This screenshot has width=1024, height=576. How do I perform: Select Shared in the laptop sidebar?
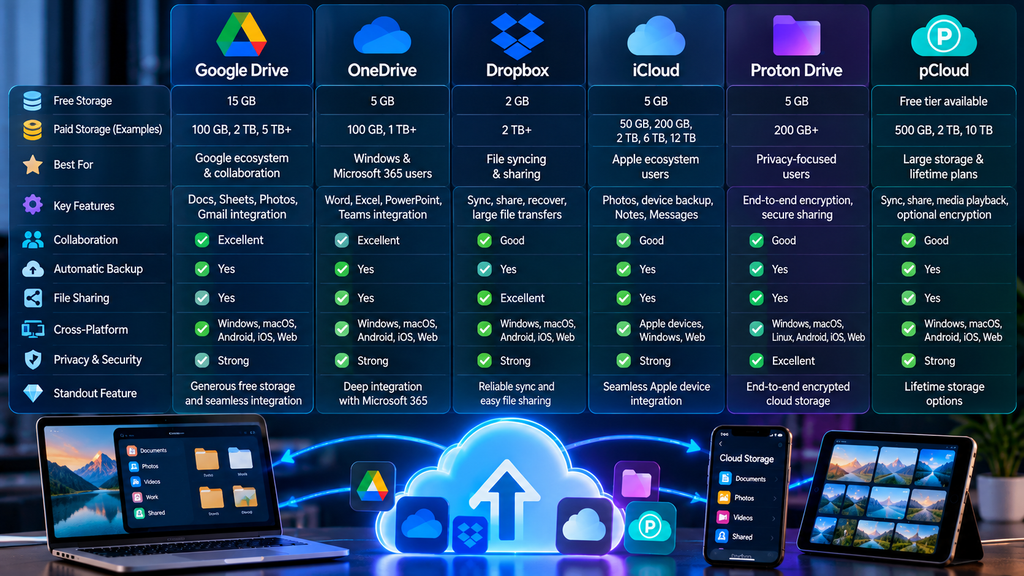pos(150,513)
